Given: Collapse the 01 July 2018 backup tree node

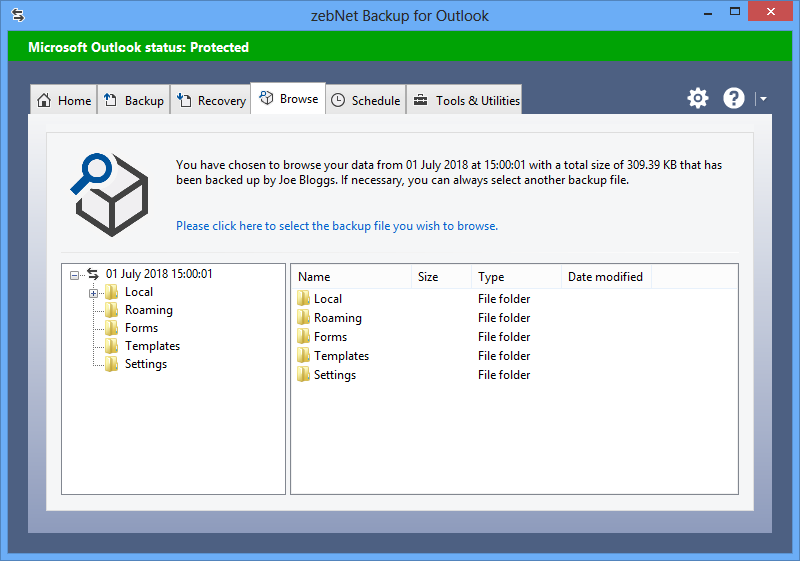Looking at the screenshot, I should click(74, 275).
